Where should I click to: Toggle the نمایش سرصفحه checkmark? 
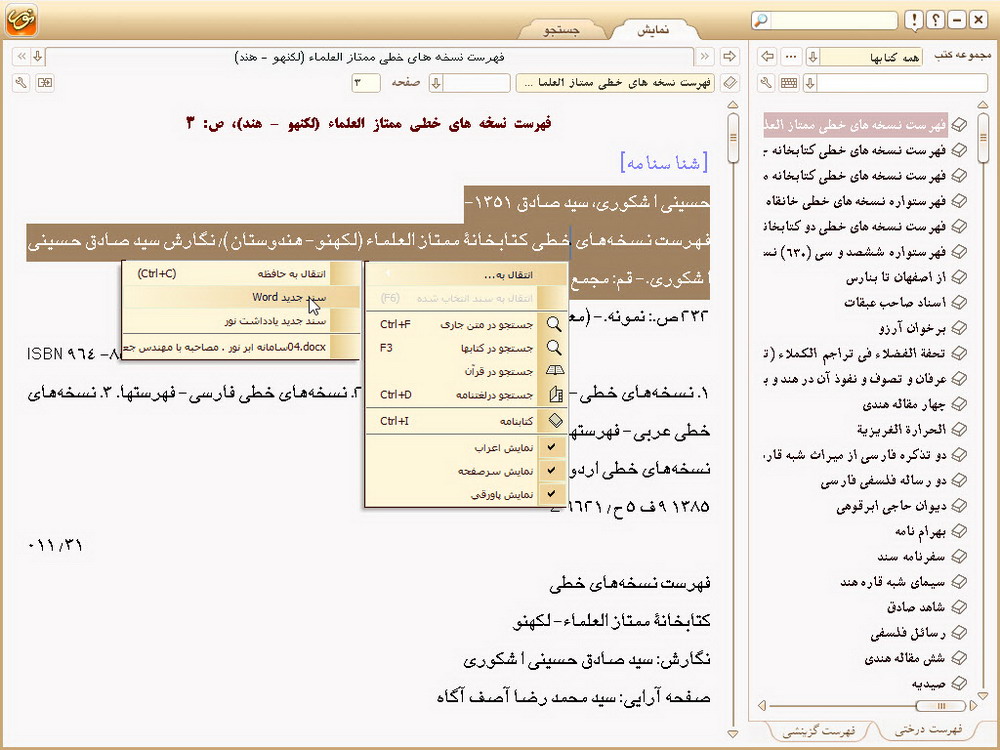click(552, 471)
